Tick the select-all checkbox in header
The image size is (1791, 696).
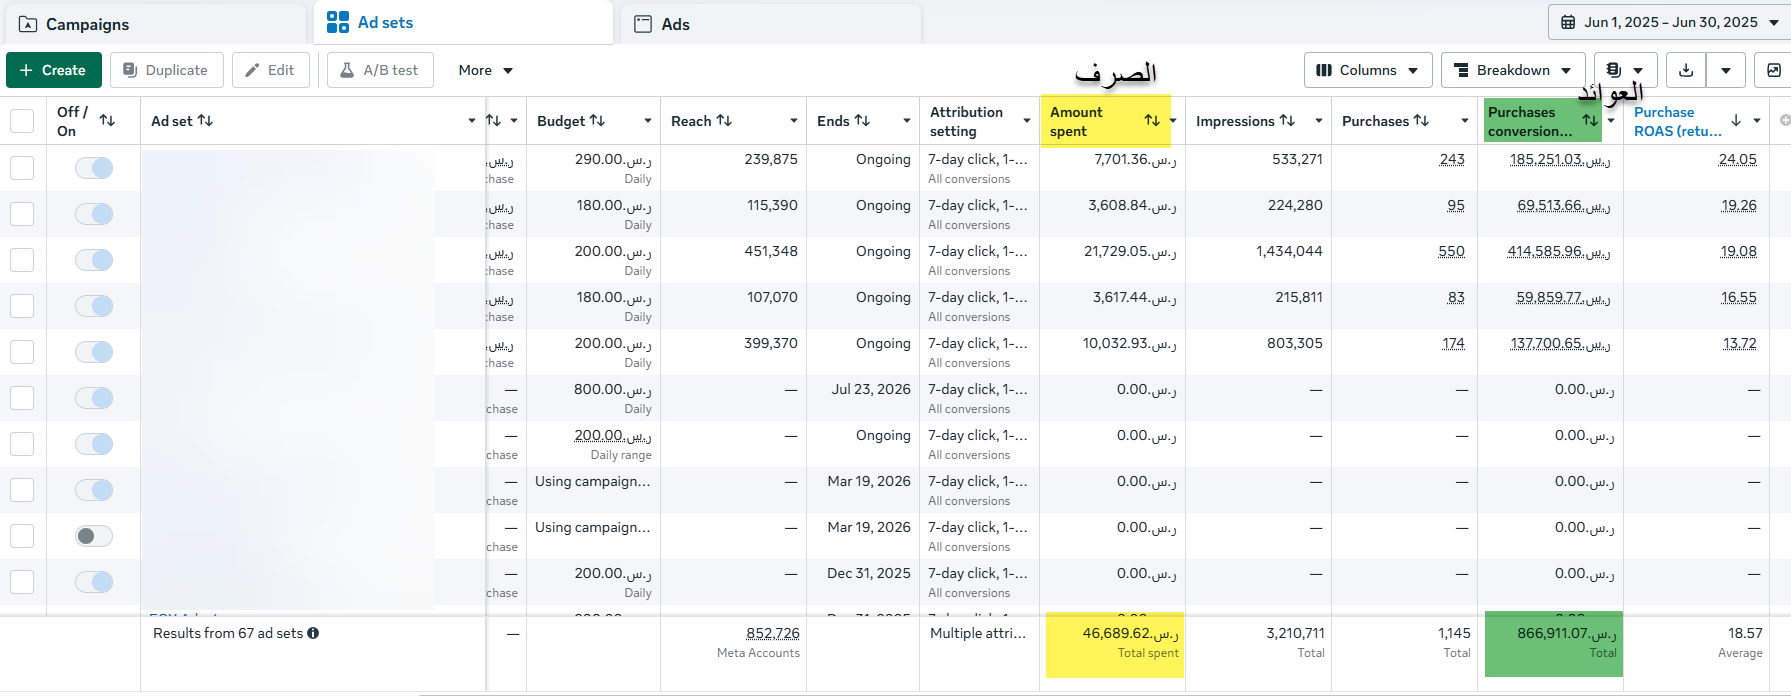tap(22, 121)
